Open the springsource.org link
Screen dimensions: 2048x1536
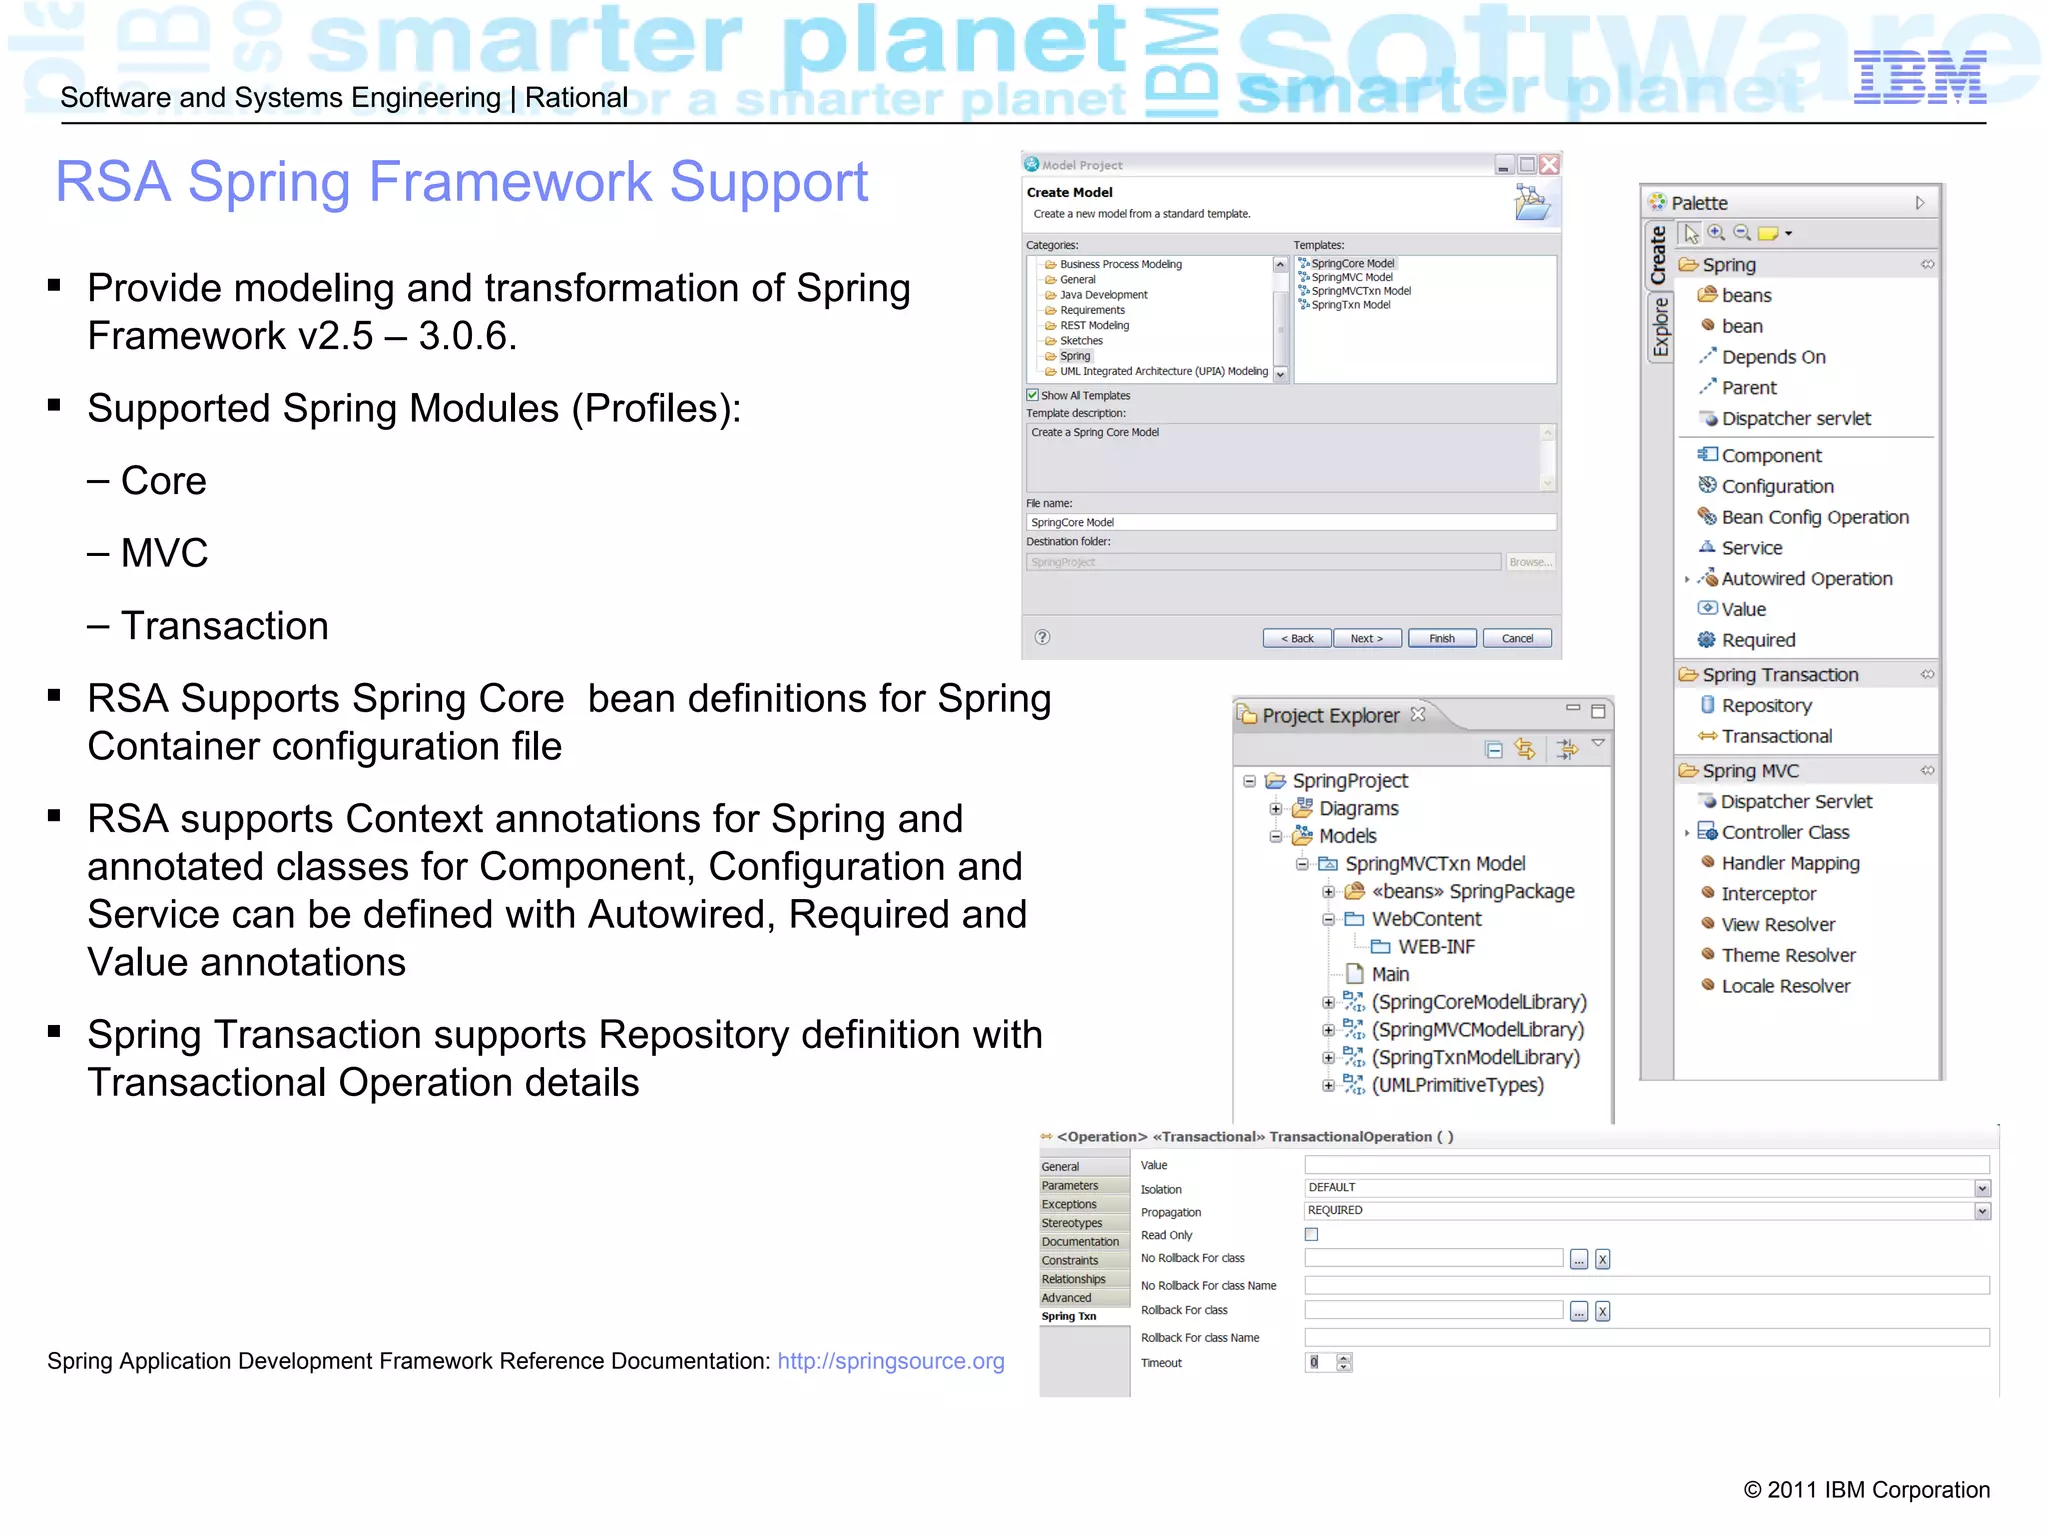(x=891, y=1361)
